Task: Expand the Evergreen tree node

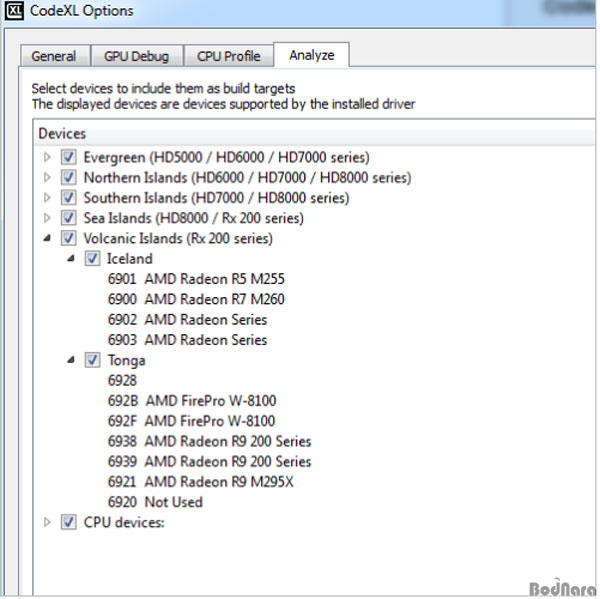Action: 47,157
